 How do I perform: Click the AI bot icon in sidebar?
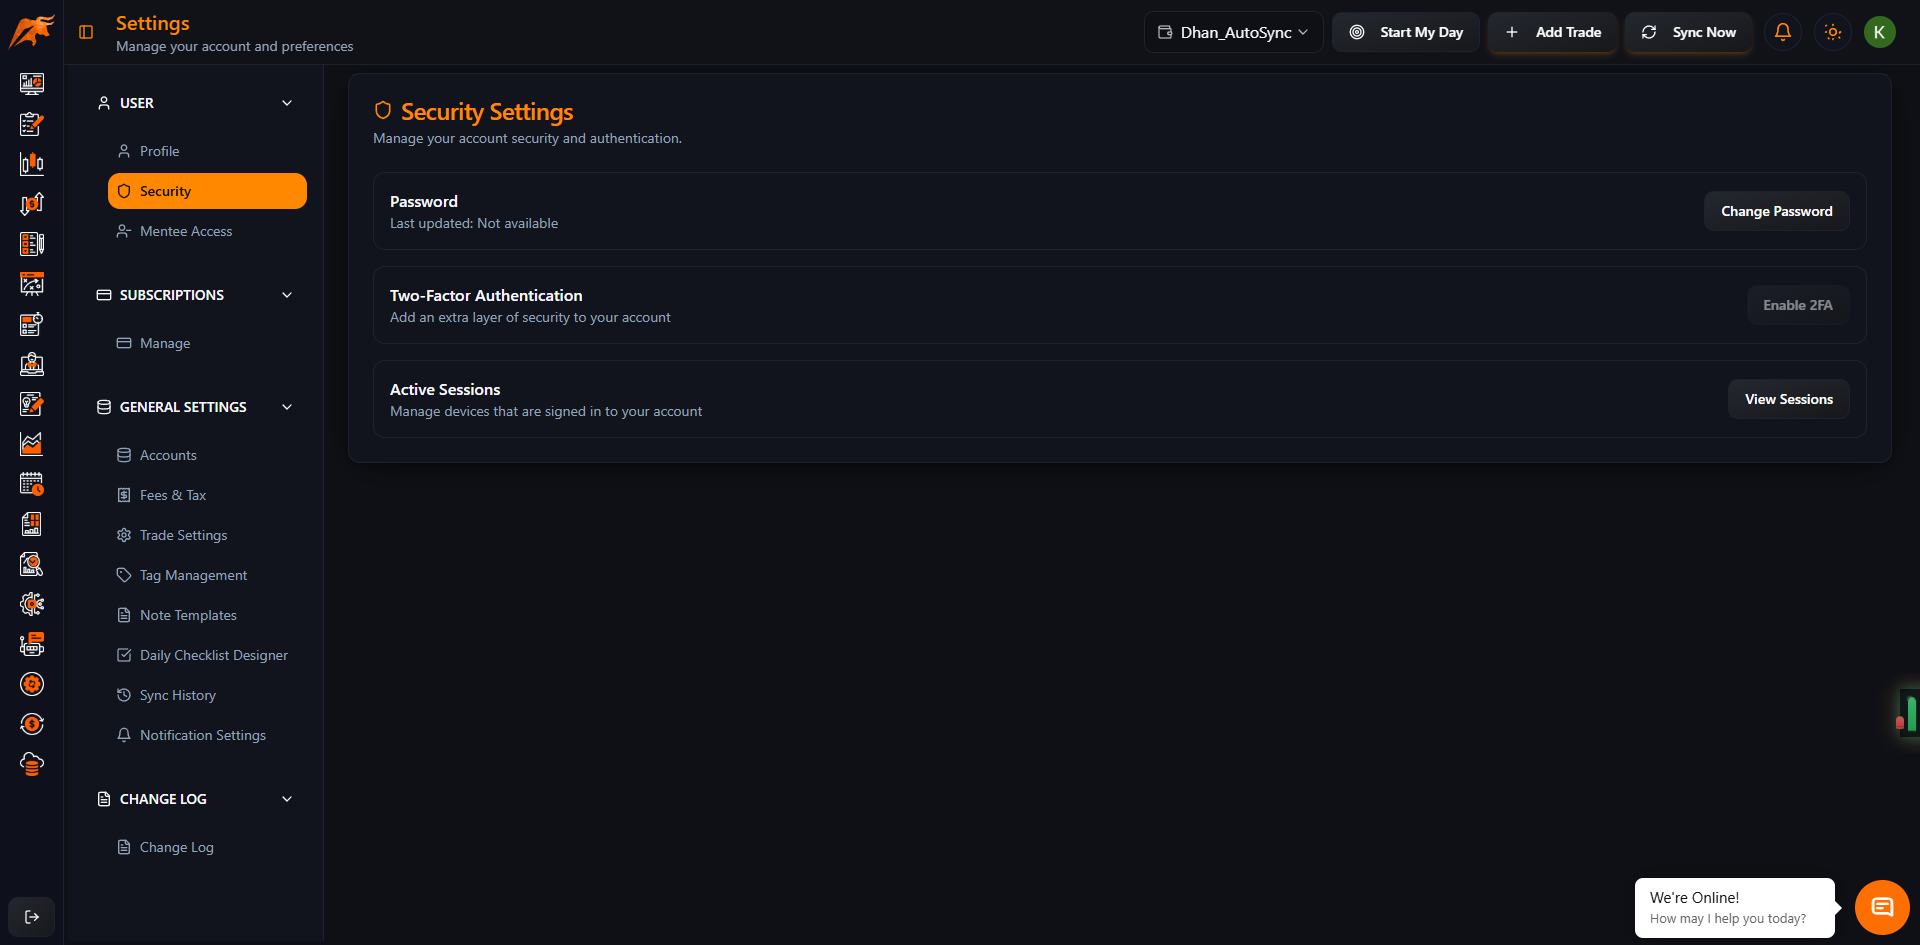click(31, 643)
